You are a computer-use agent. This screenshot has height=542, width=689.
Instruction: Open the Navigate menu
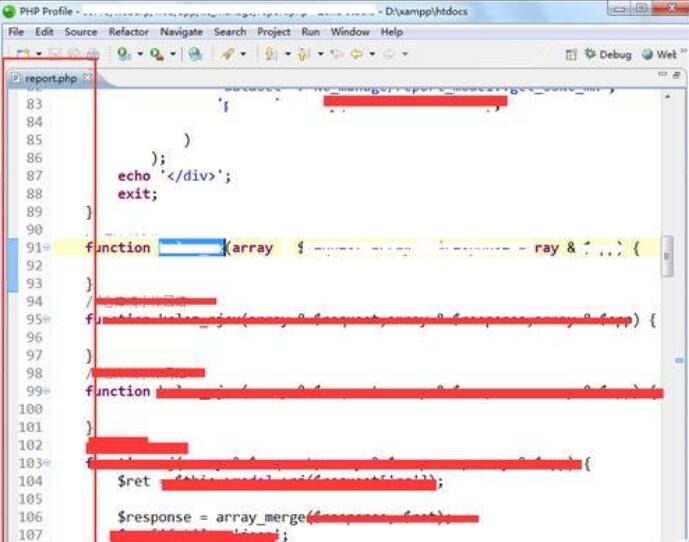181,32
